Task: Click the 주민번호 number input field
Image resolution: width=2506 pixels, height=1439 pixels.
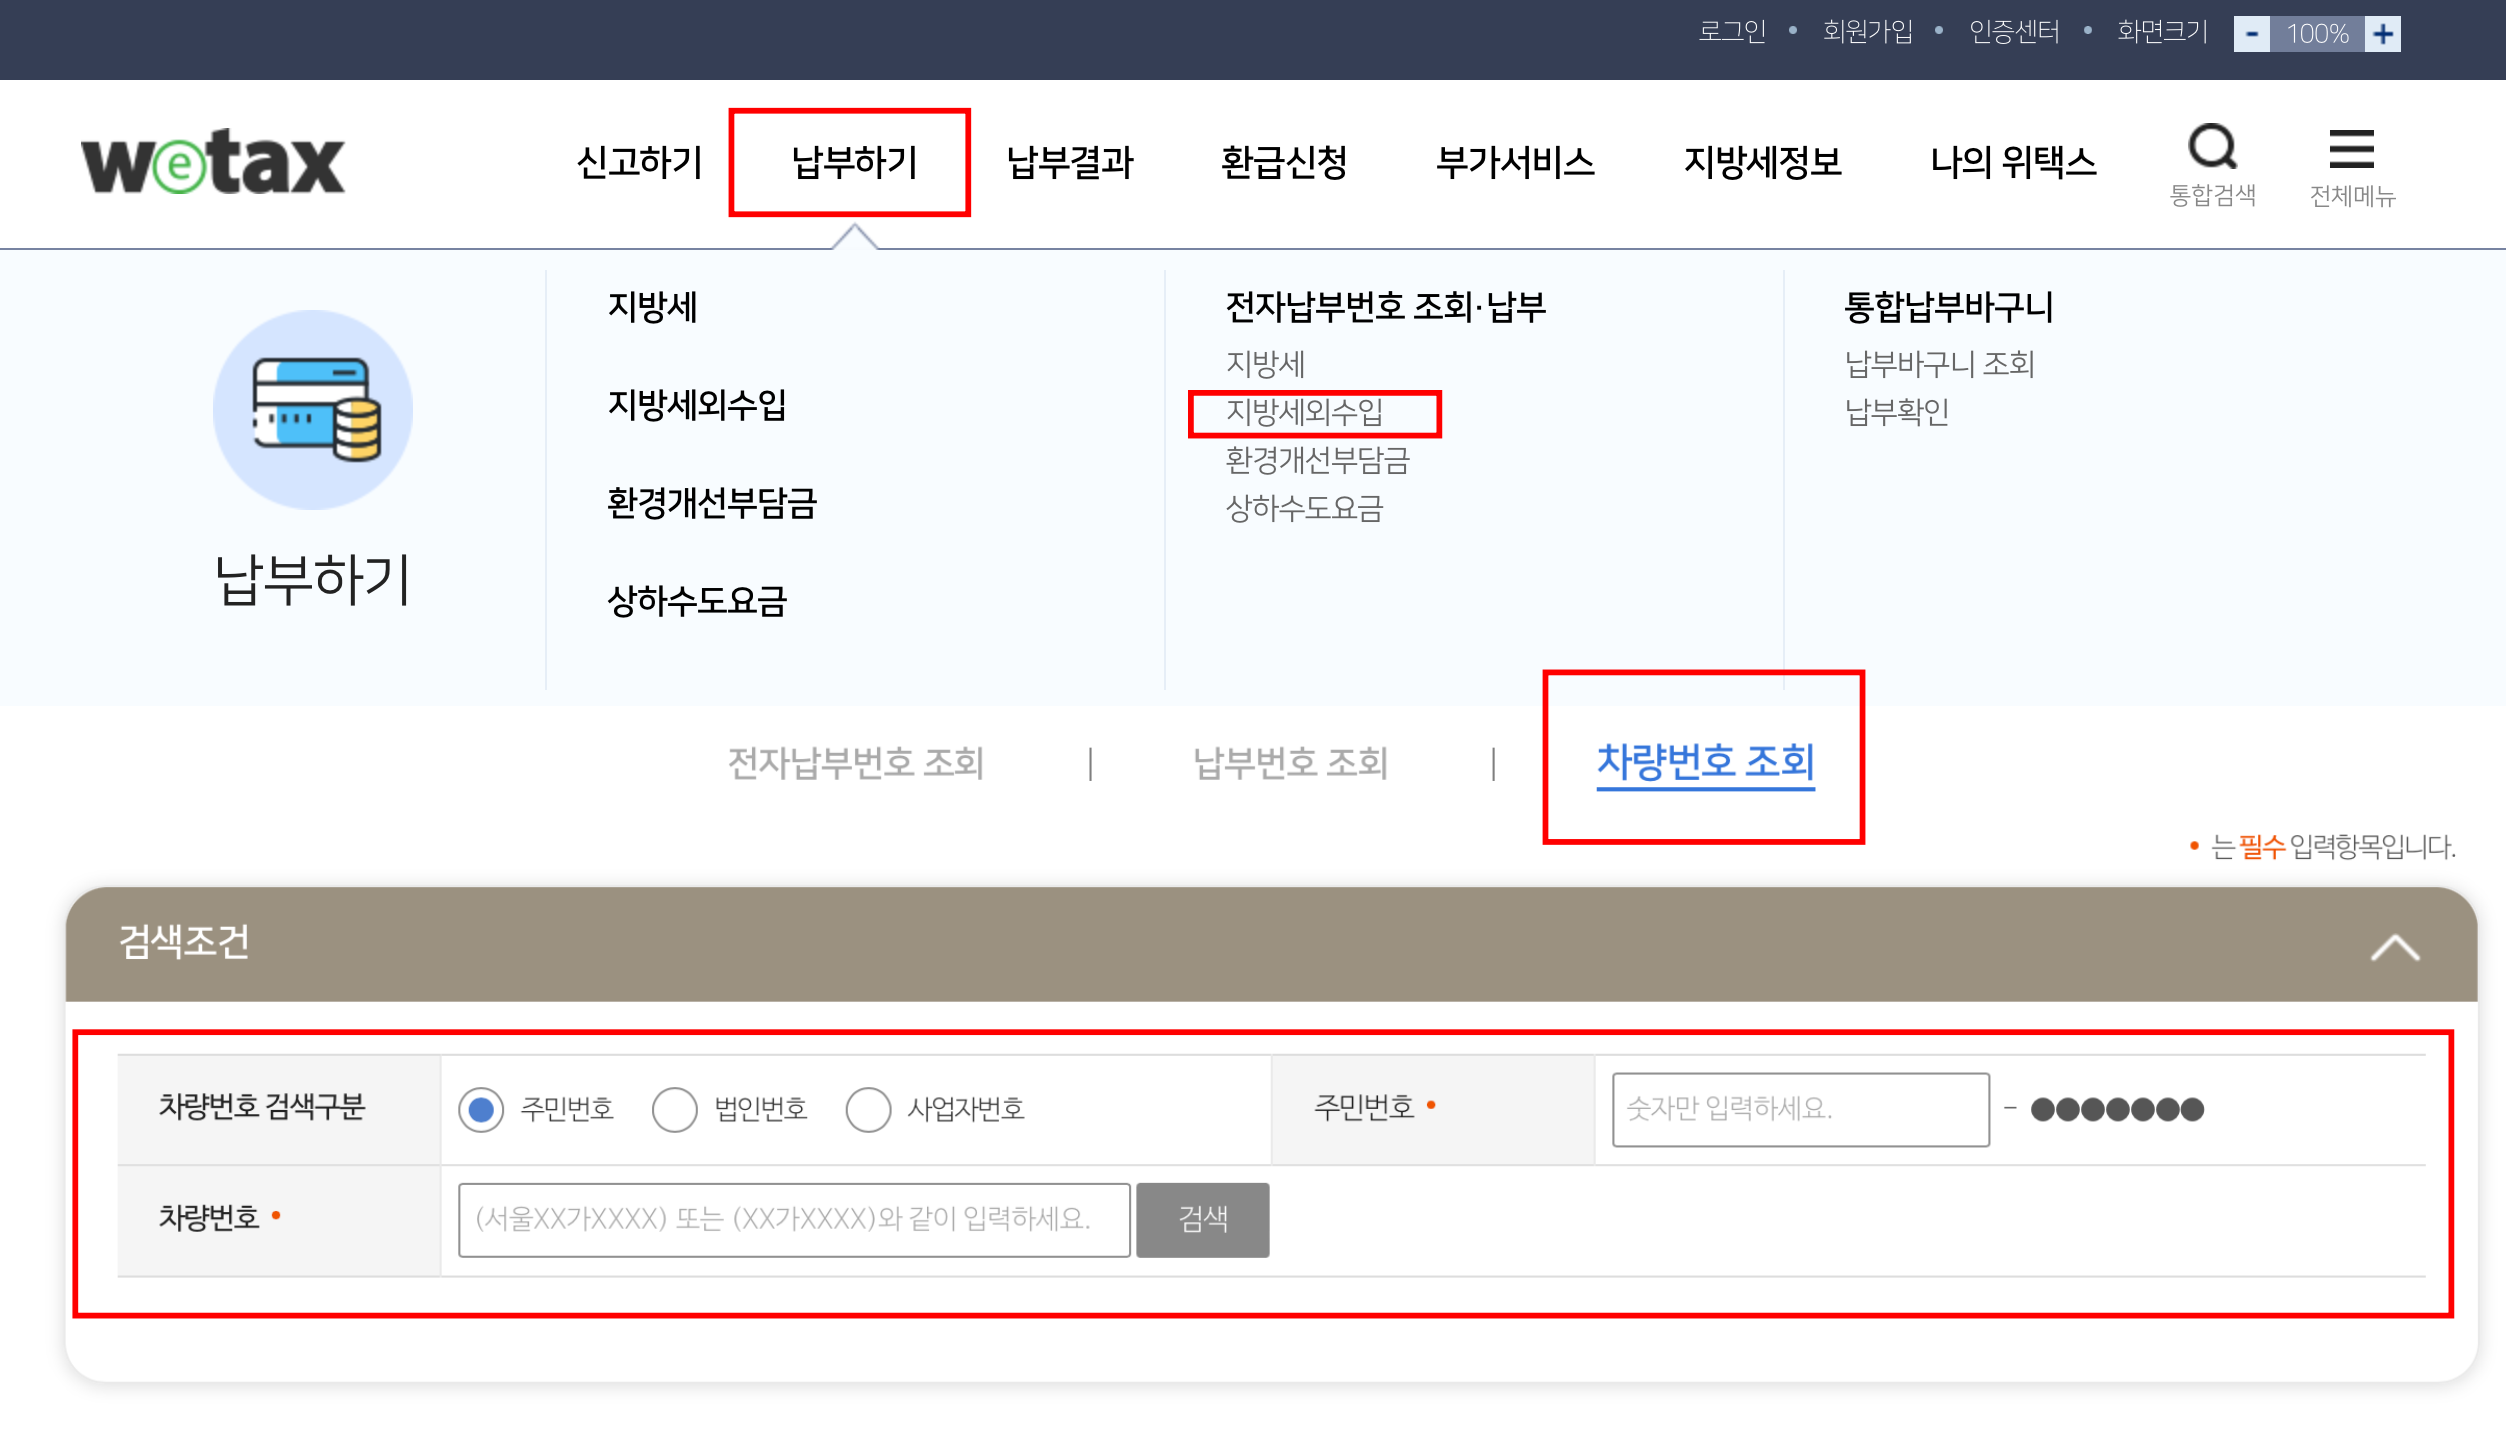Action: click(x=1800, y=1109)
